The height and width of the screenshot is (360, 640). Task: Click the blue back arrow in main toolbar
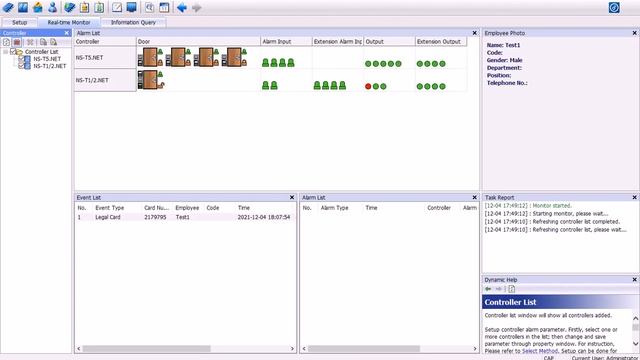point(182,7)
